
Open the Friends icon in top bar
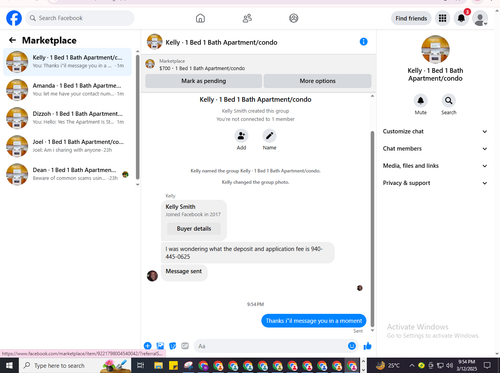247,18
